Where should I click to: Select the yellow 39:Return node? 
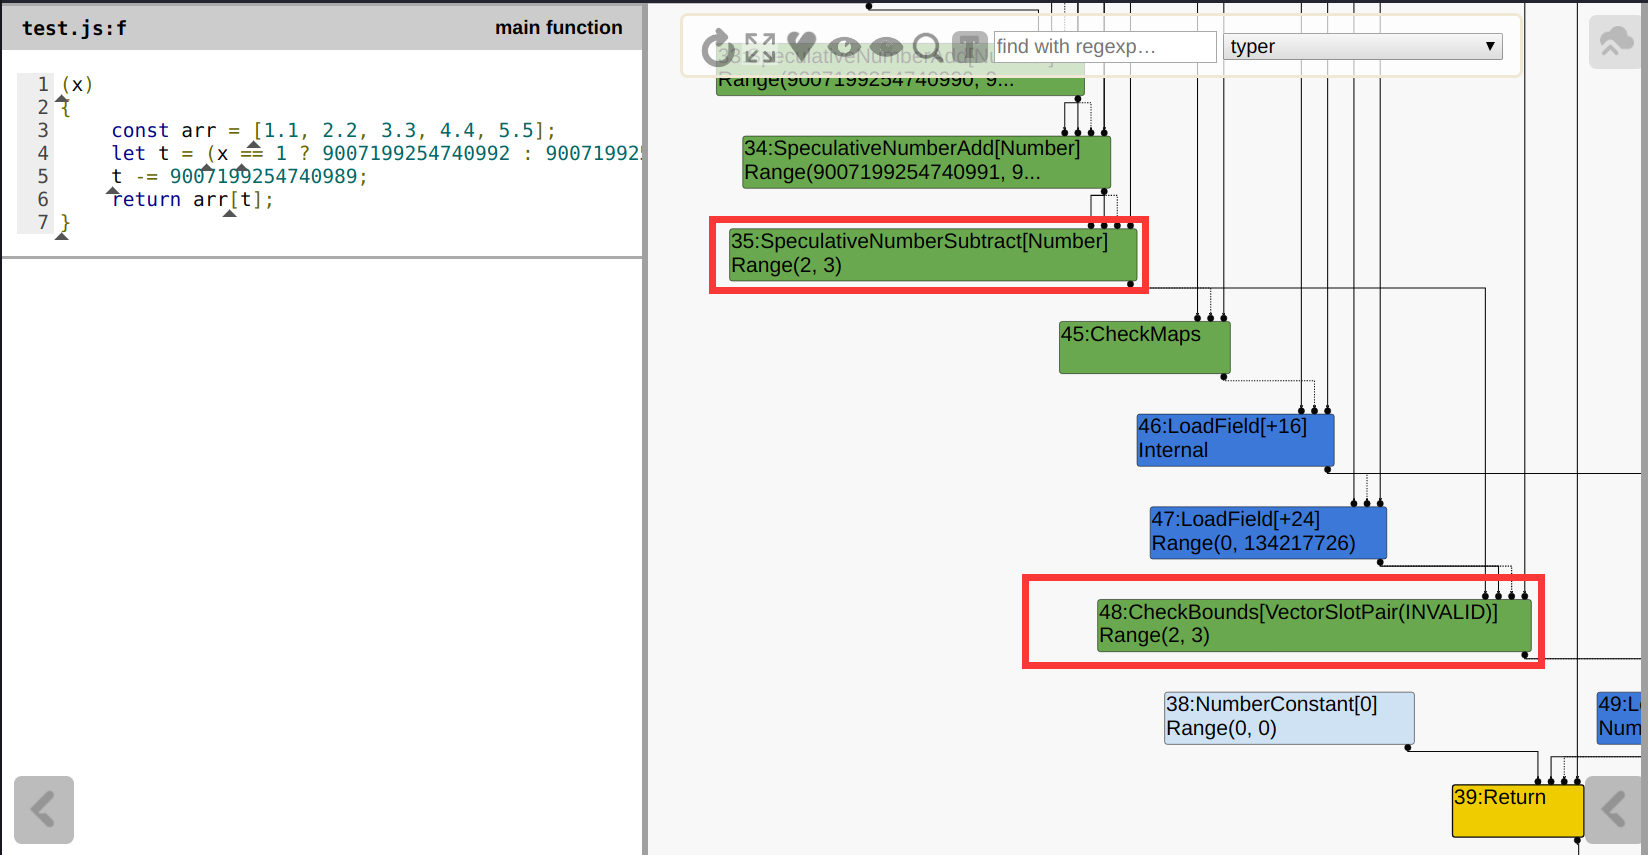tap(1517, 810)
